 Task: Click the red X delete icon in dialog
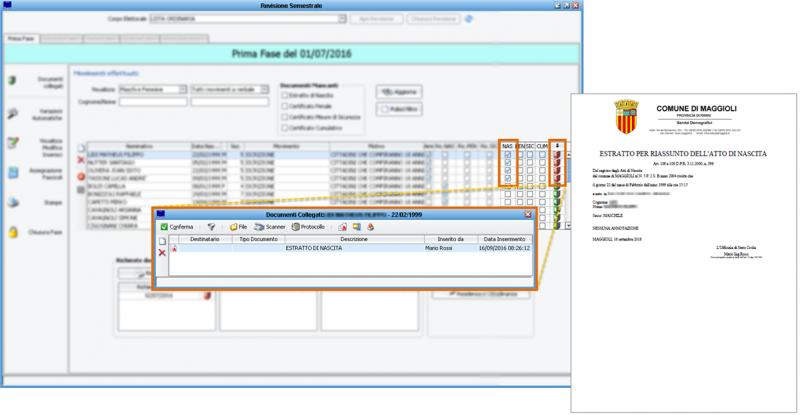coord(162,253)
